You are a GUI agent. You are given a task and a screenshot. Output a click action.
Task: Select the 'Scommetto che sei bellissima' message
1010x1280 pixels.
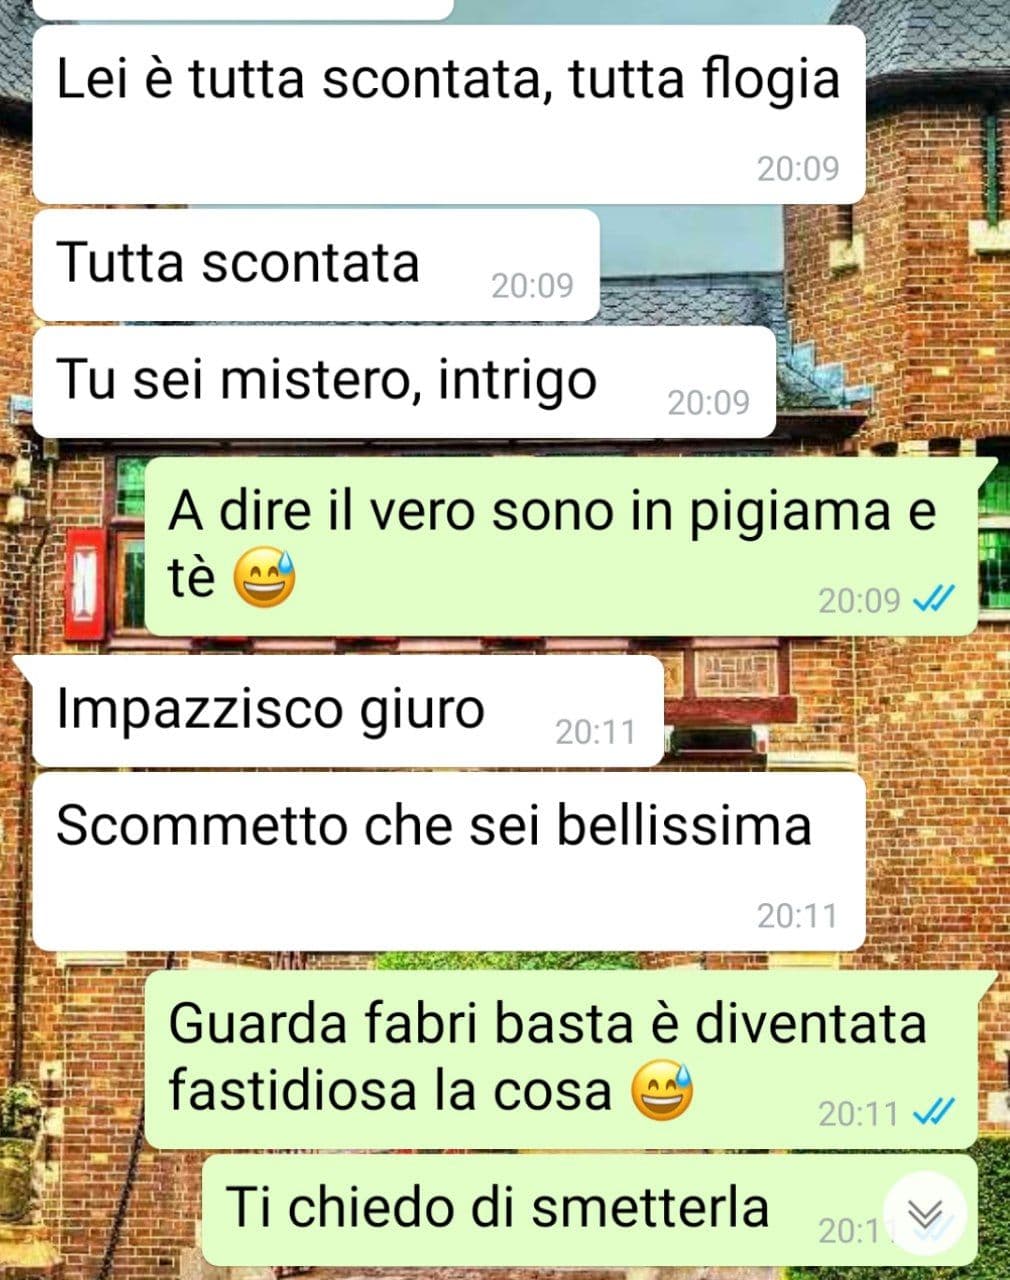[x=449, y=861]
